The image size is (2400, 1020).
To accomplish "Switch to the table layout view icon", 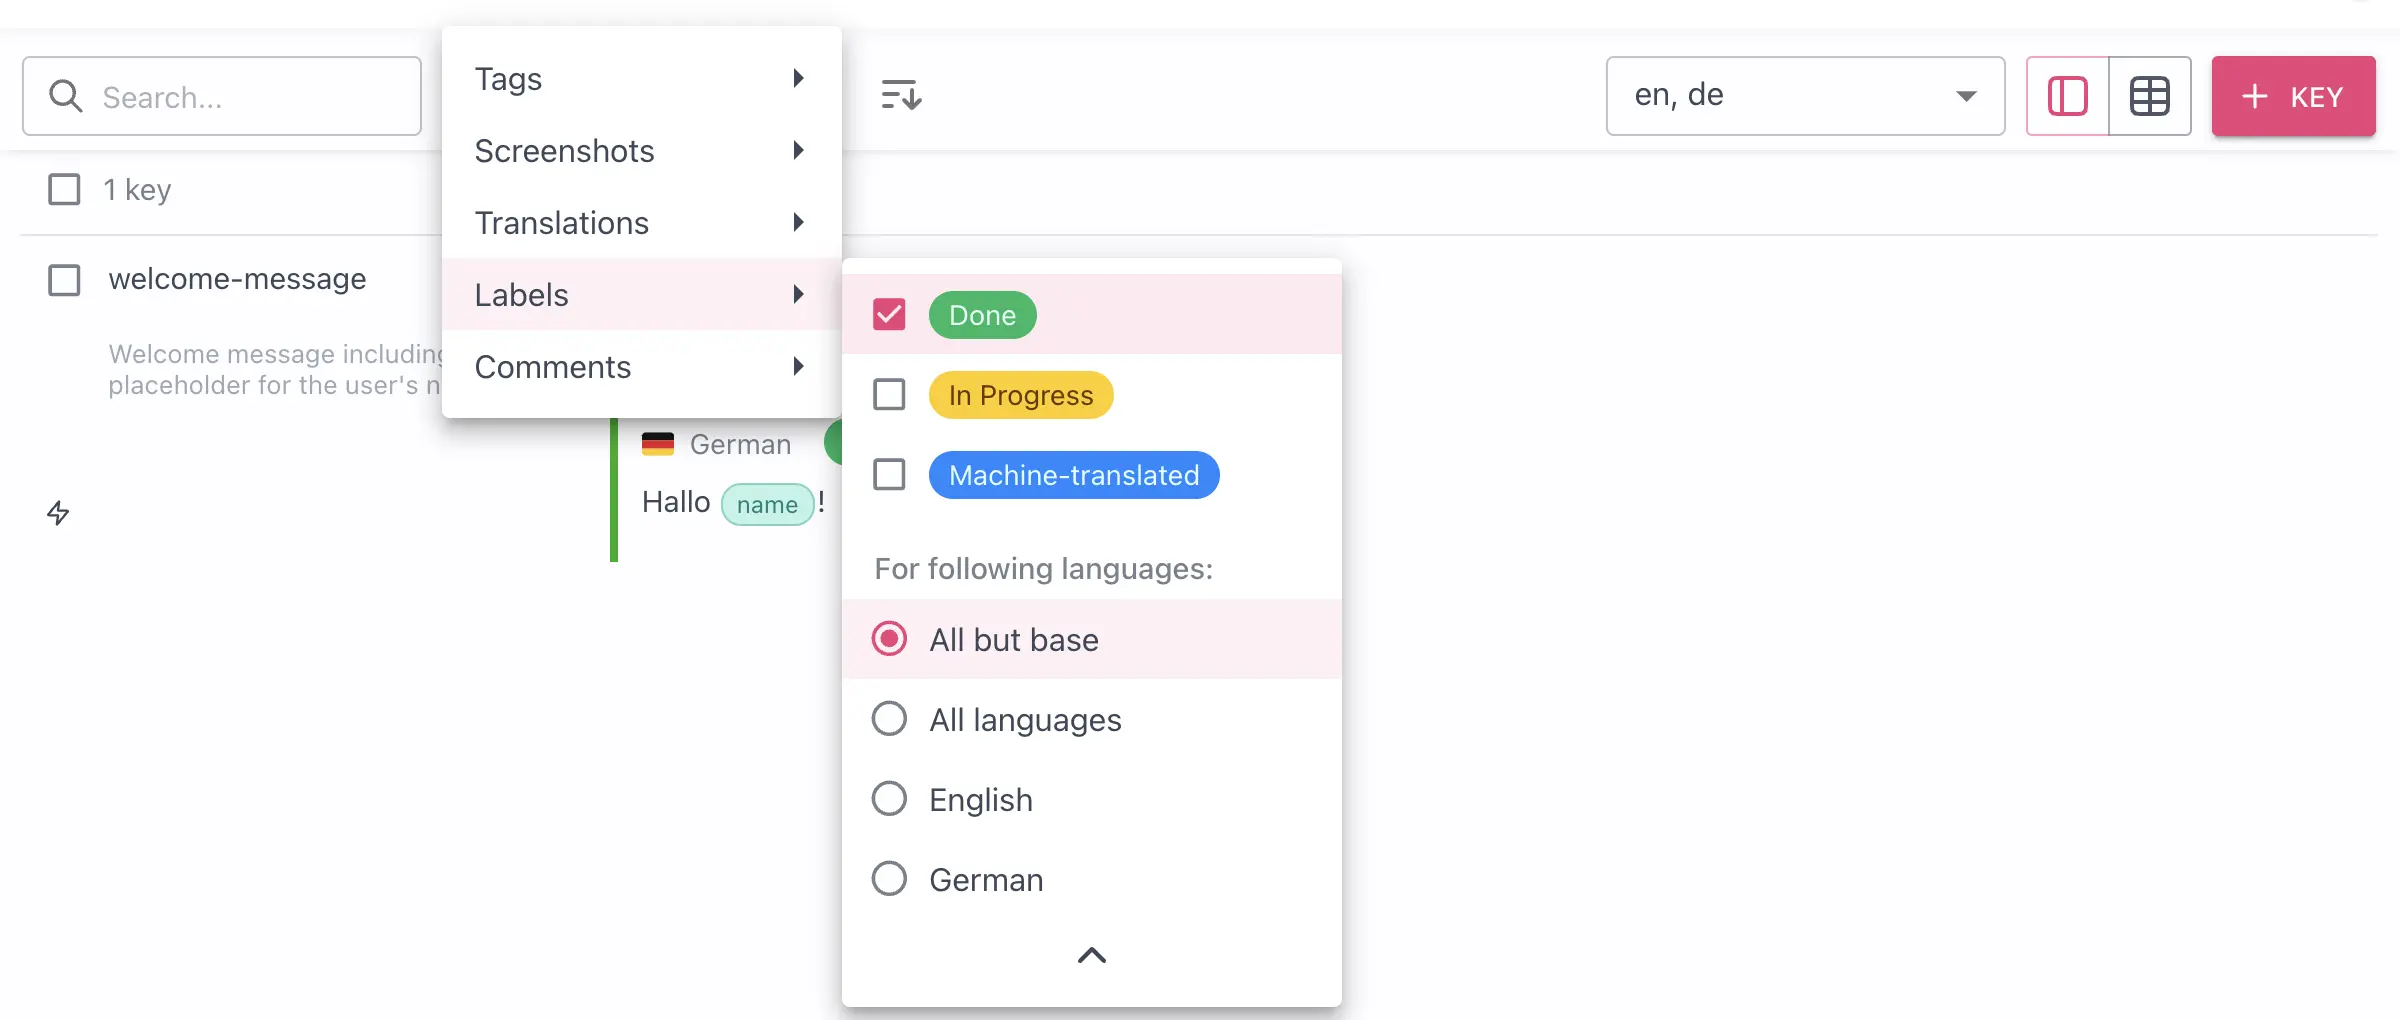I will 2149,96.
